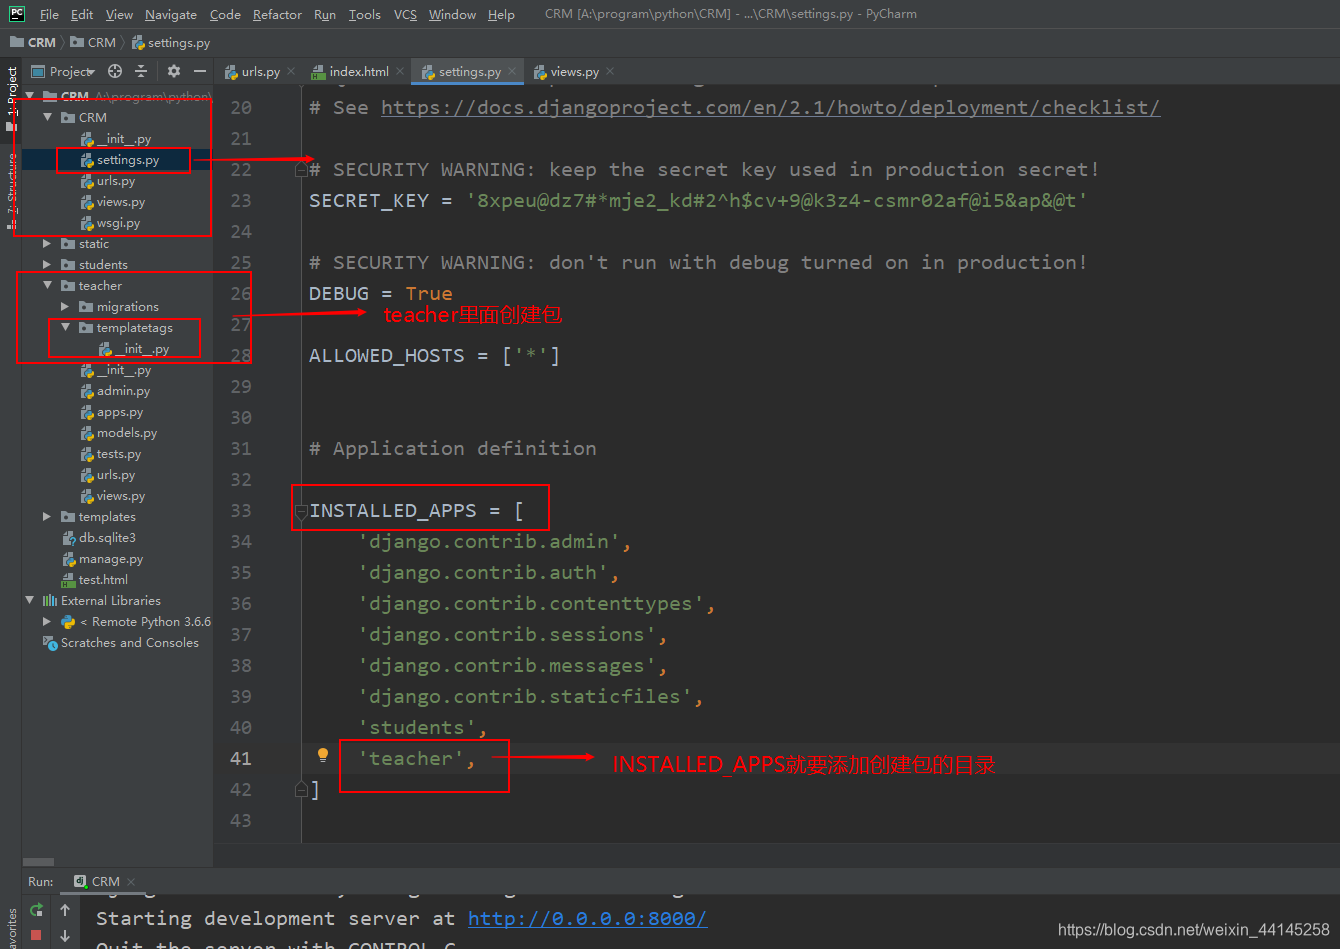Image resolution: width=1340 pixels, height=949 pixels.
Task: Open the Refactor menu
Action: pos(277,14)
